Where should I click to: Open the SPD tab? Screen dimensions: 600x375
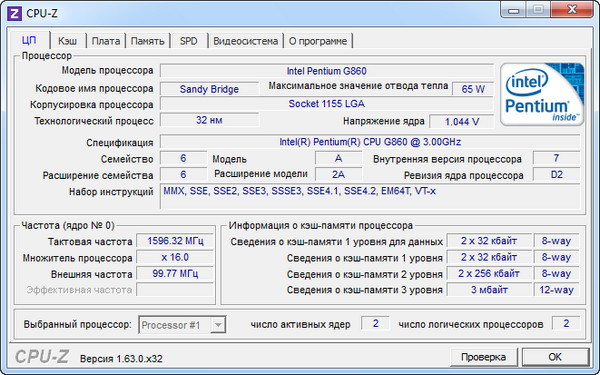tap(189, 41)
